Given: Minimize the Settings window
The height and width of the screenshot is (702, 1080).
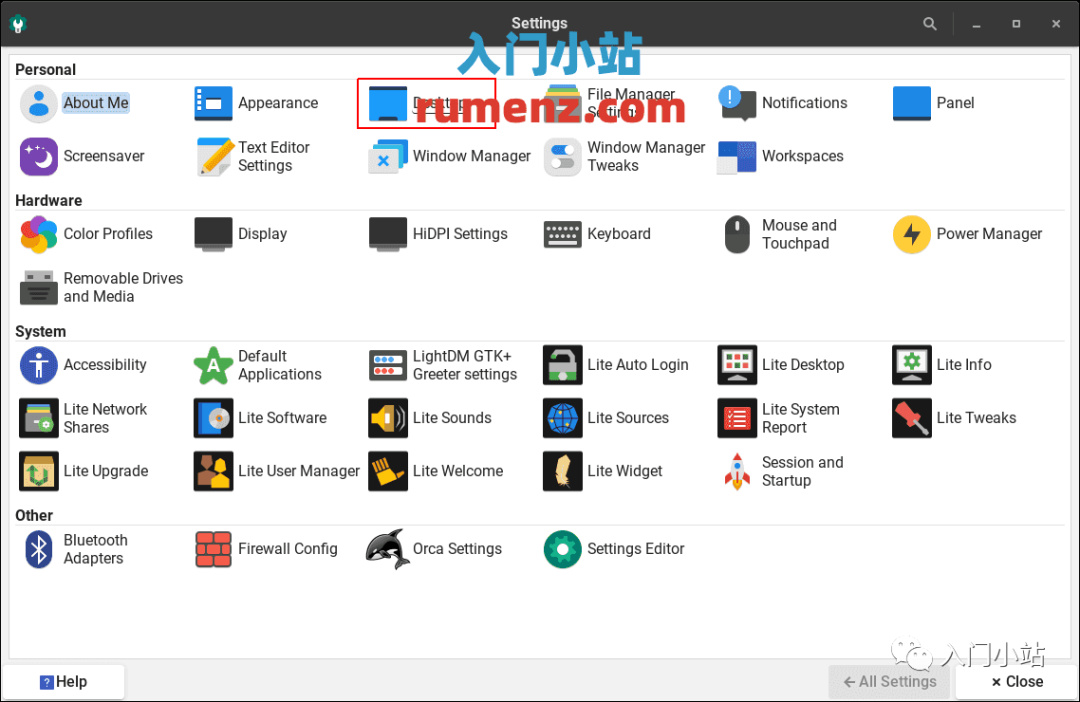Looking at the screenshot, I should (x=976, y=24).
